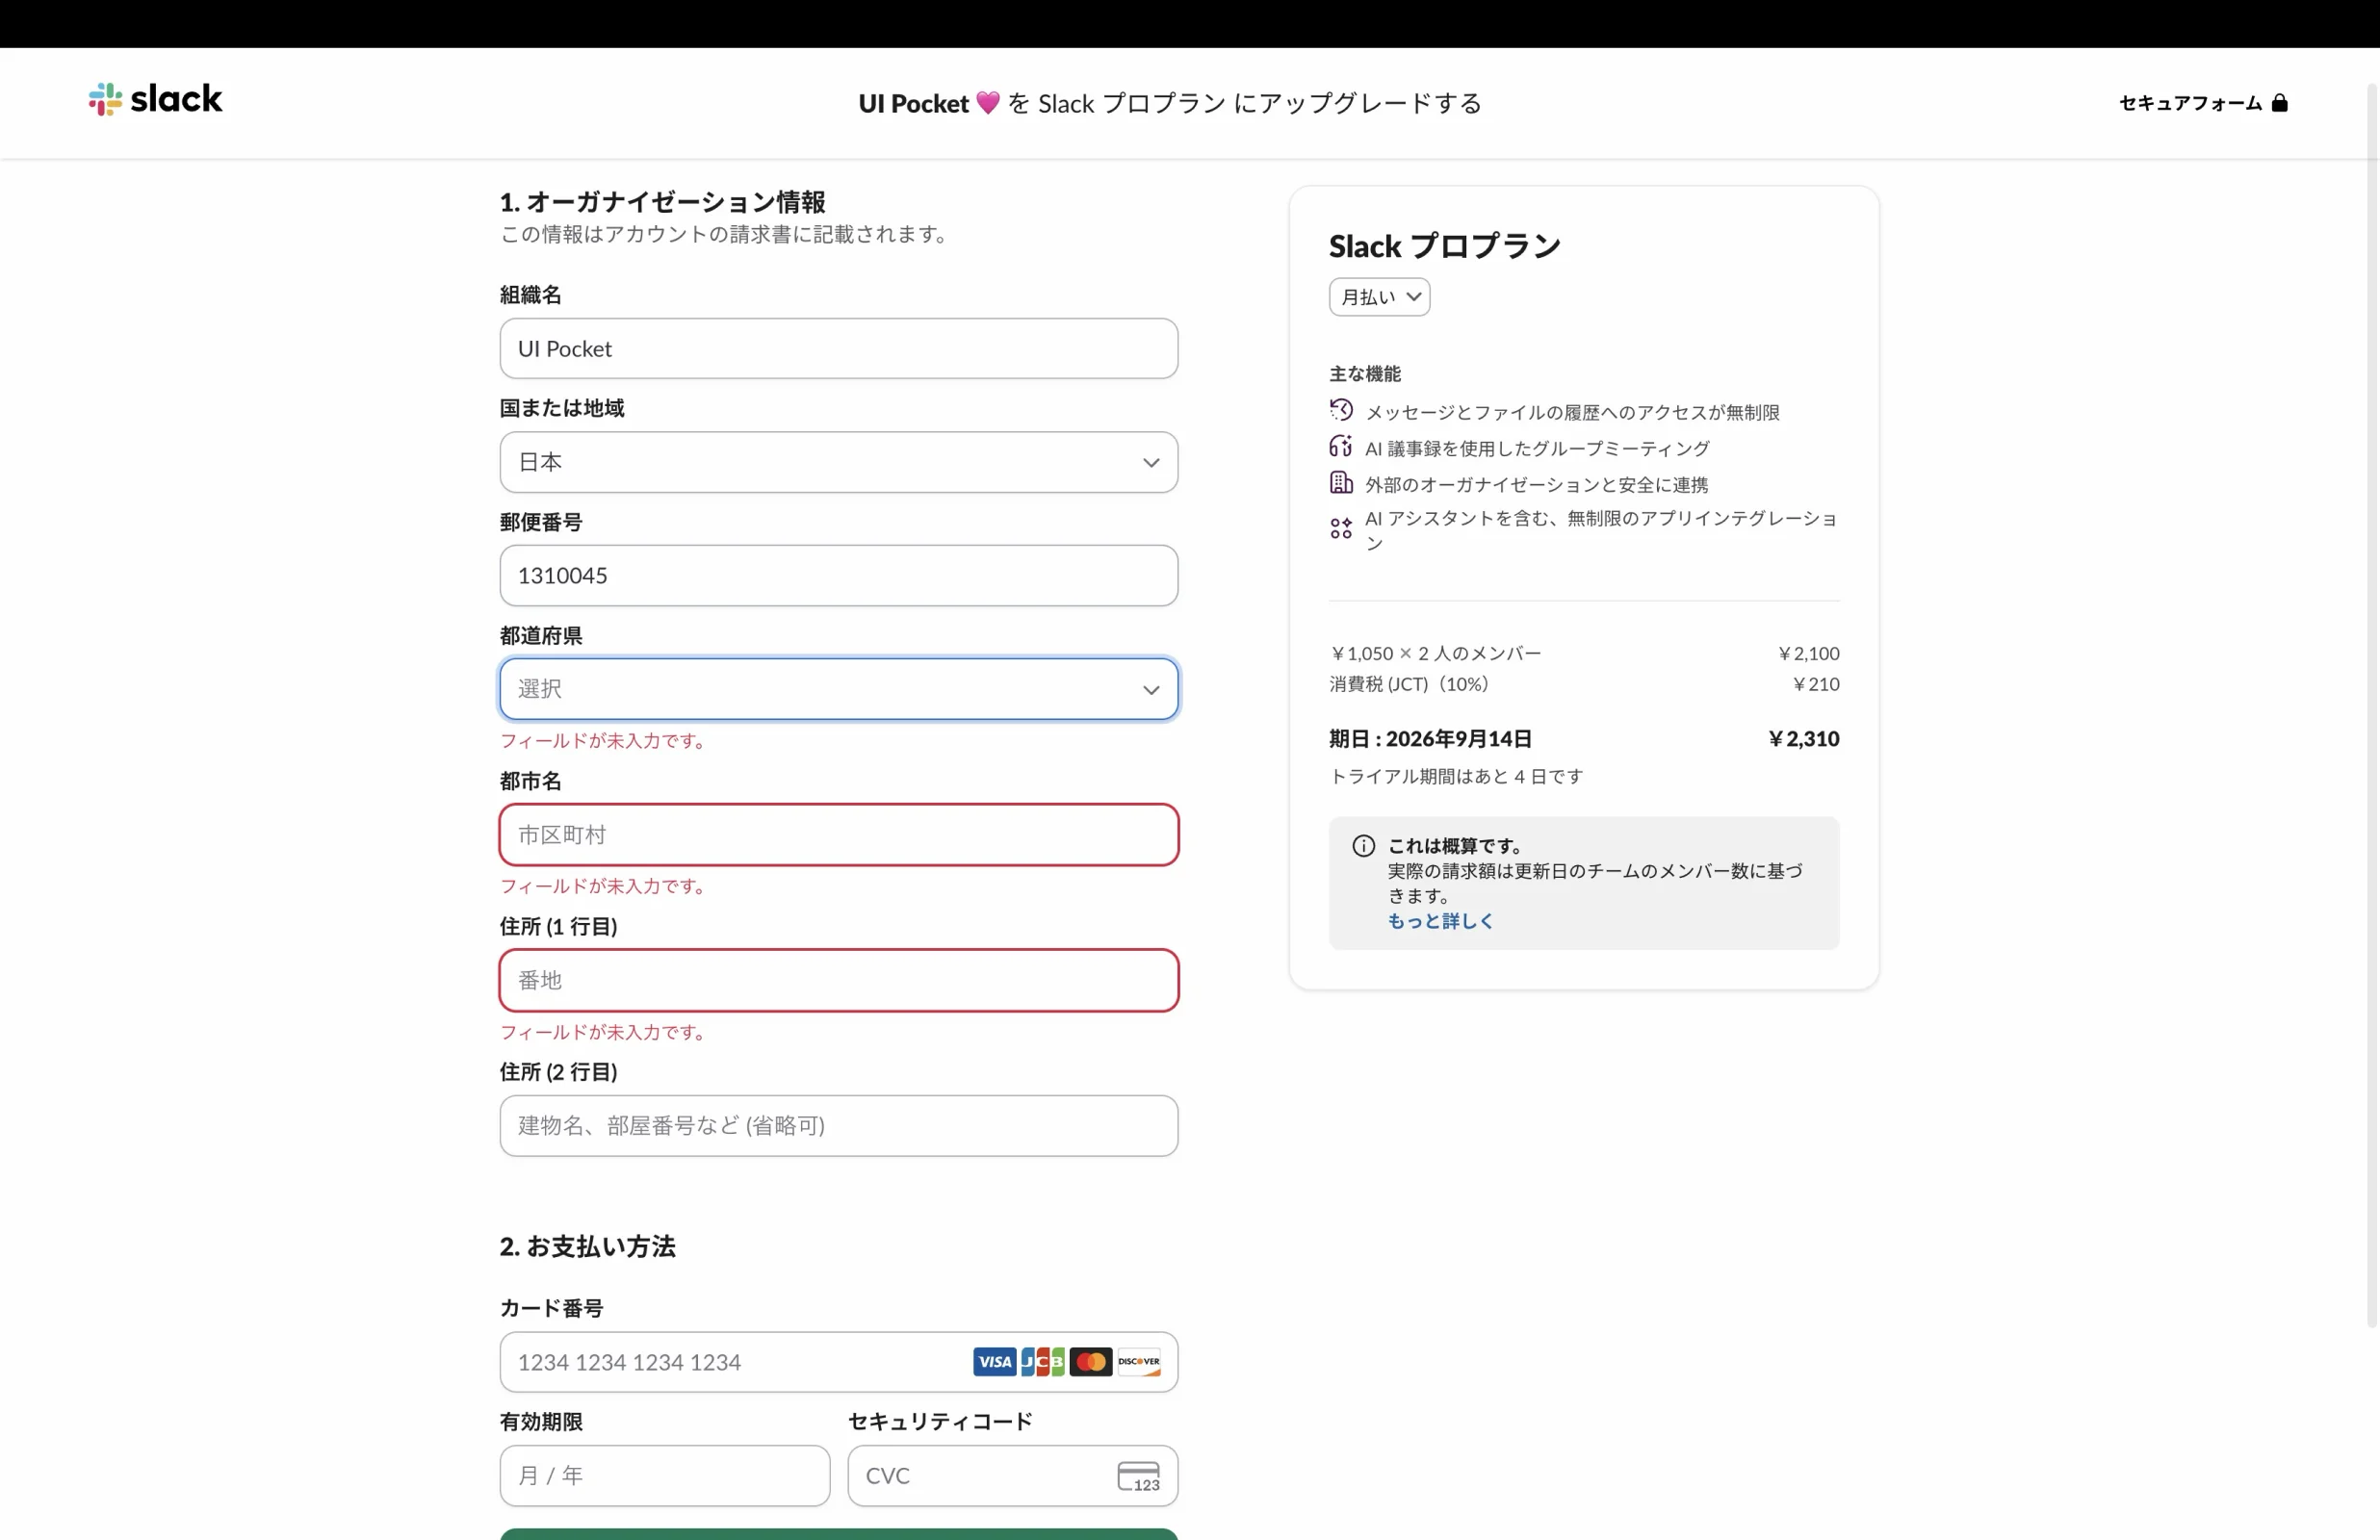The height and width of the screenshot is (1540, 2380).
Task: Open the 国または地域 country dropdown
Action: tap(839, 462)
